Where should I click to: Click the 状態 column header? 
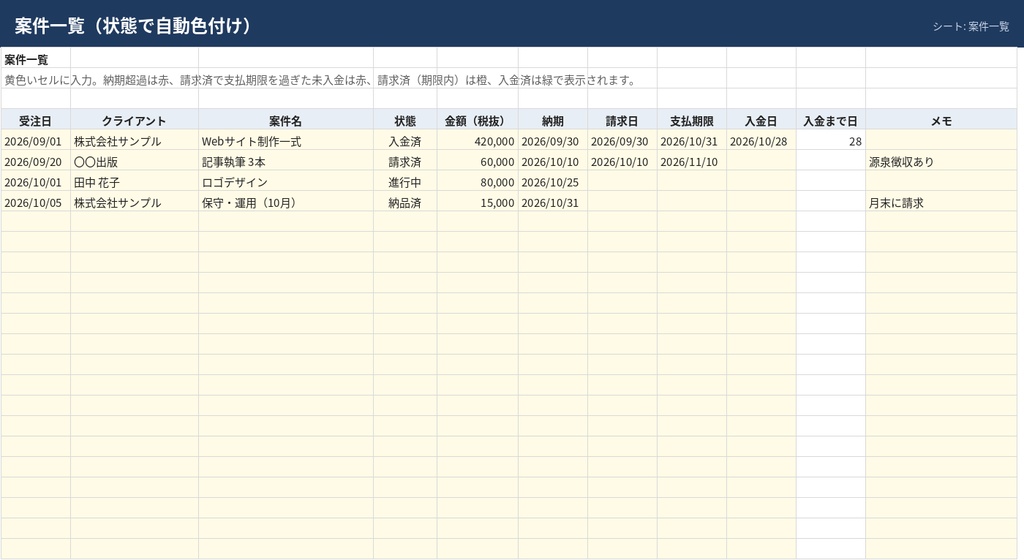coord(405,121)
